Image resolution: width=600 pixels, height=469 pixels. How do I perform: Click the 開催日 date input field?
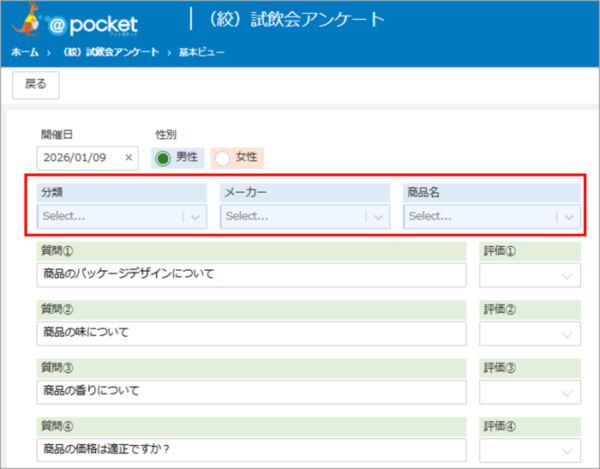[x=80, y=158]
